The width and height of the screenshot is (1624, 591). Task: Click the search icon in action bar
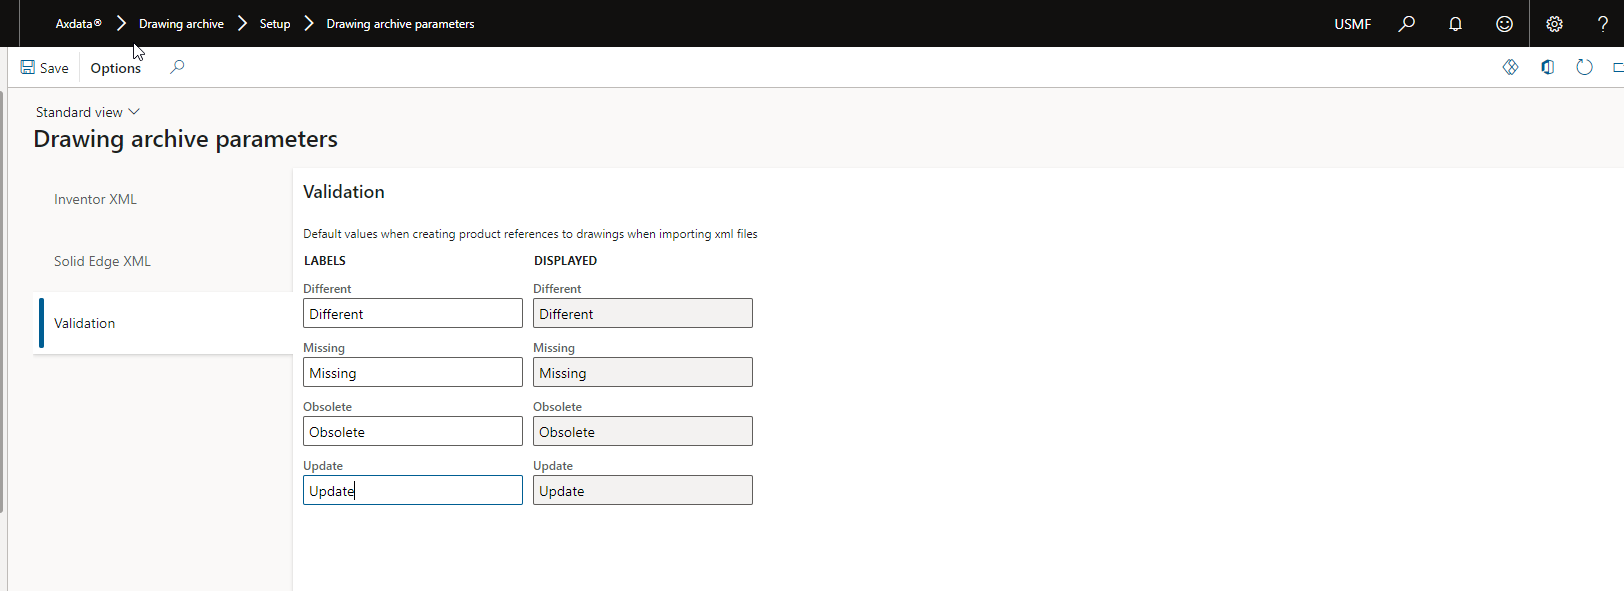[177, 67]
